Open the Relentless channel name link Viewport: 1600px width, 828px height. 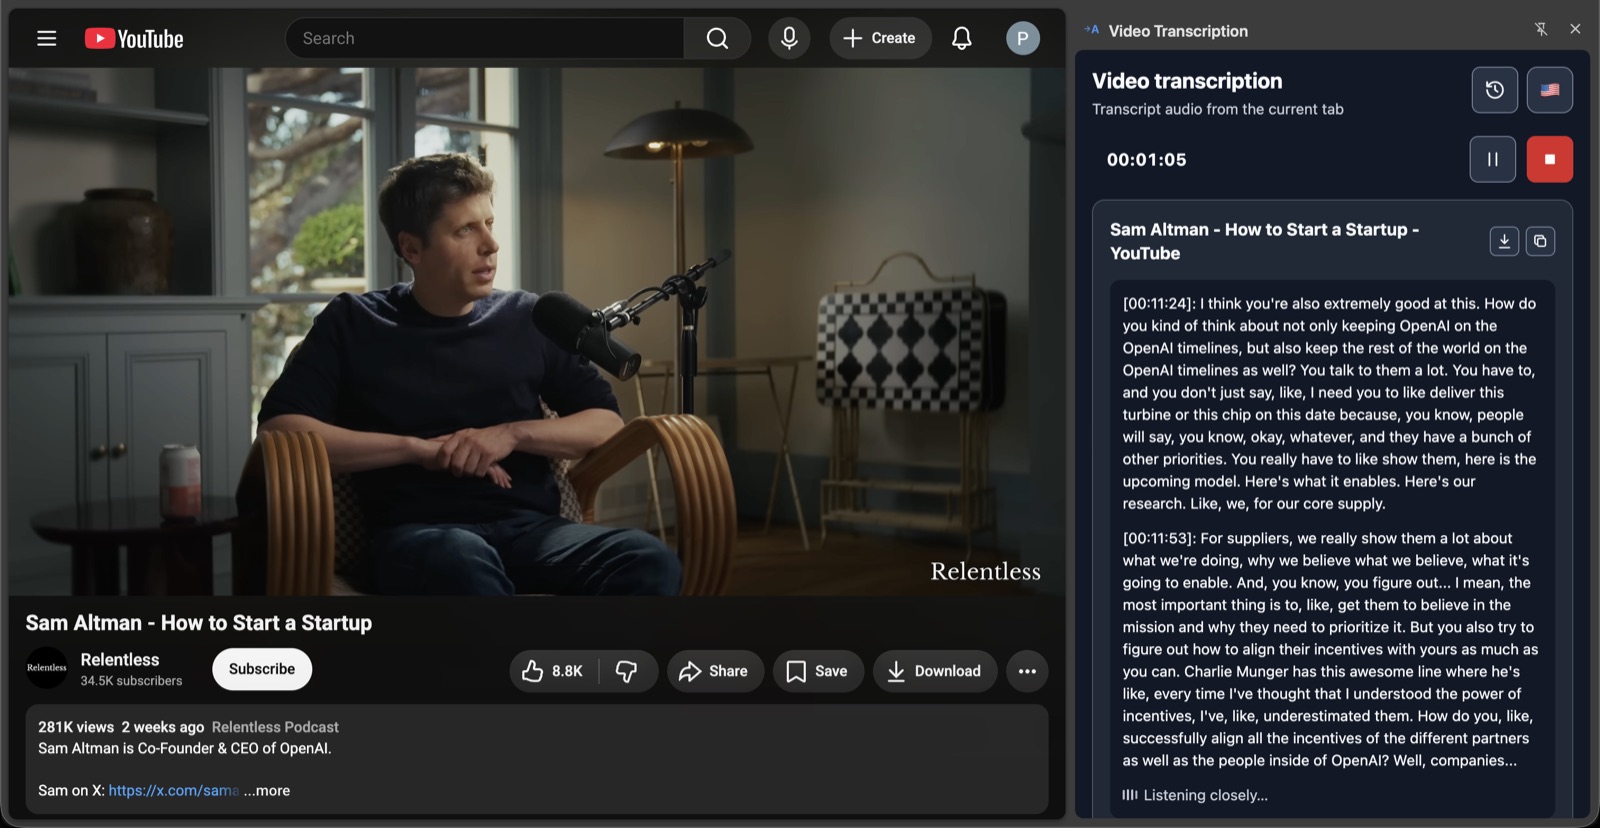tap(120, 659)
